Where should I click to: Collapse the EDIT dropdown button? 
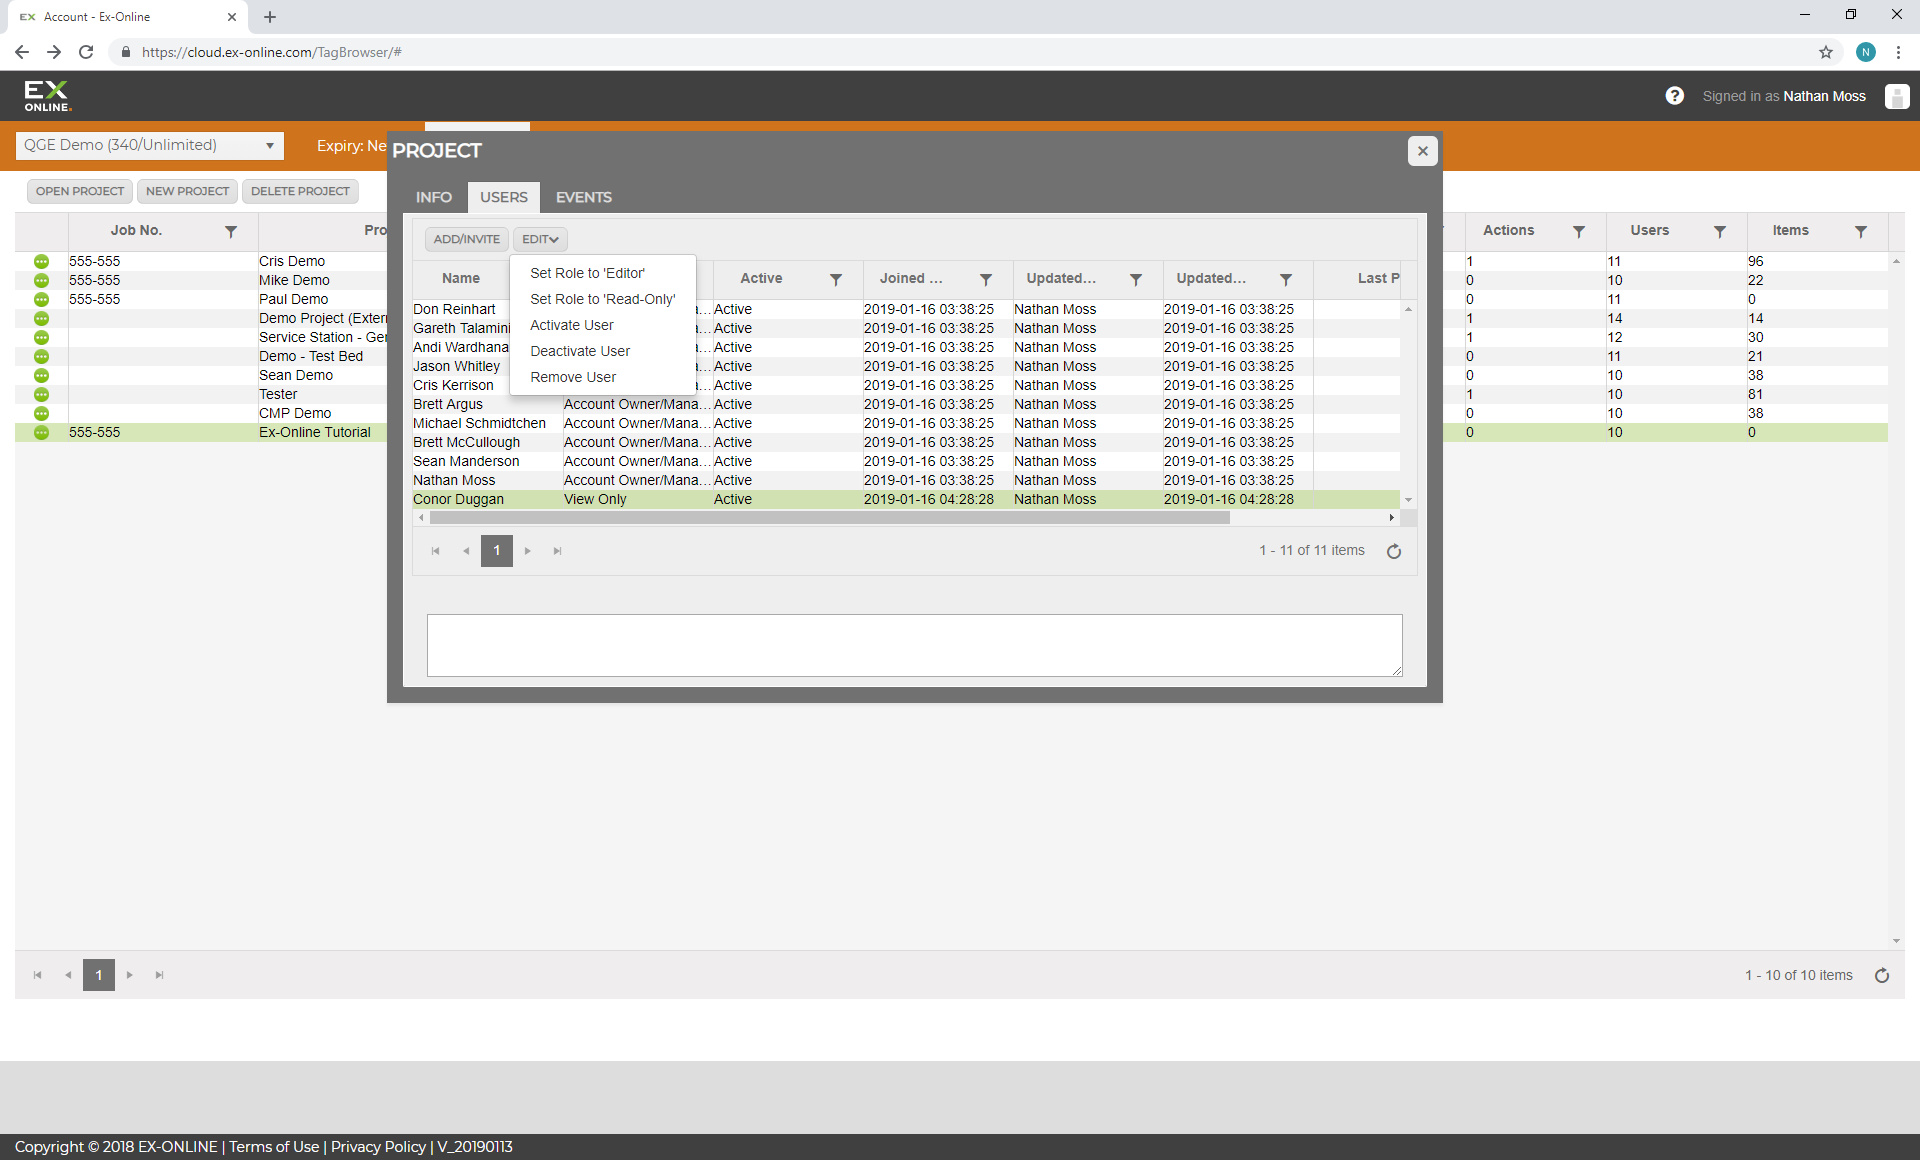tap(540, 239)
